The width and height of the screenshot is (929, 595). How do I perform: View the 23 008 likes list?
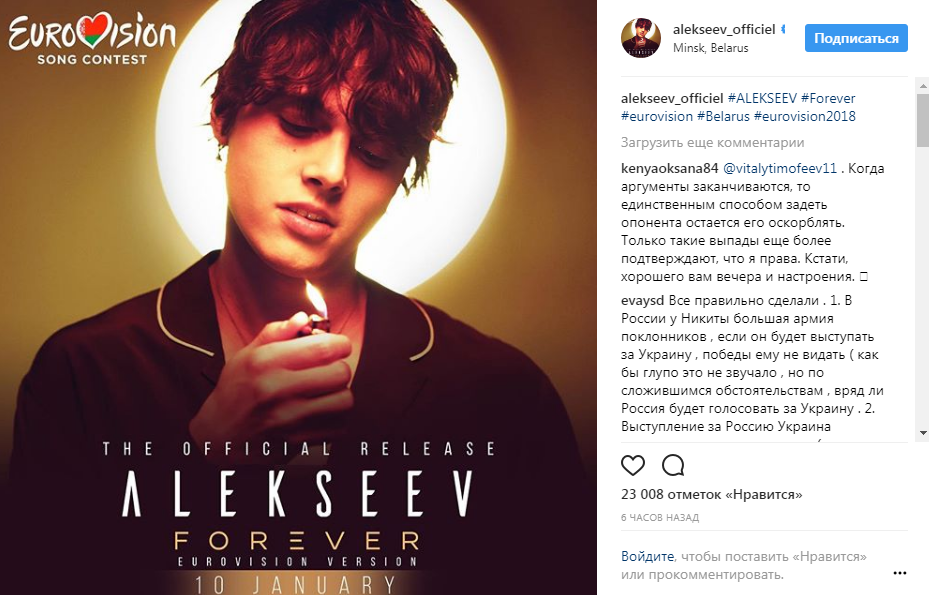712,494
